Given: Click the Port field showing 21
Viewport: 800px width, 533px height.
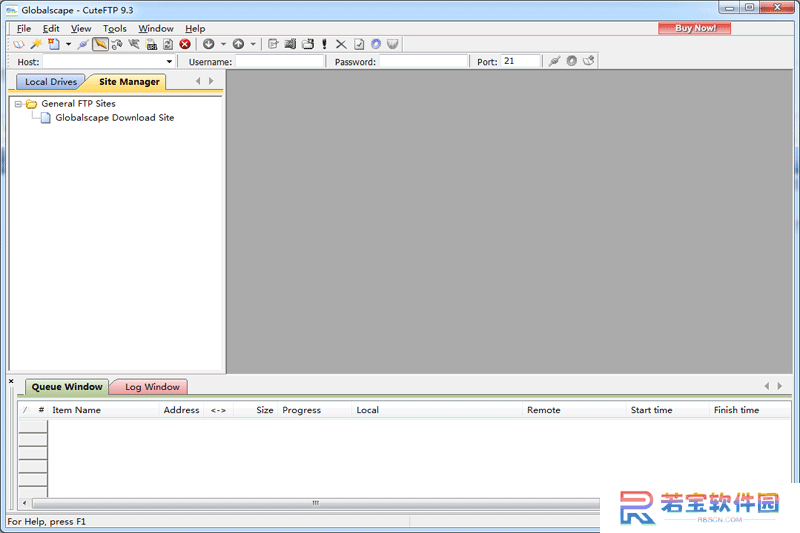Looking at the screenshot, I should (x=520, y=61).
